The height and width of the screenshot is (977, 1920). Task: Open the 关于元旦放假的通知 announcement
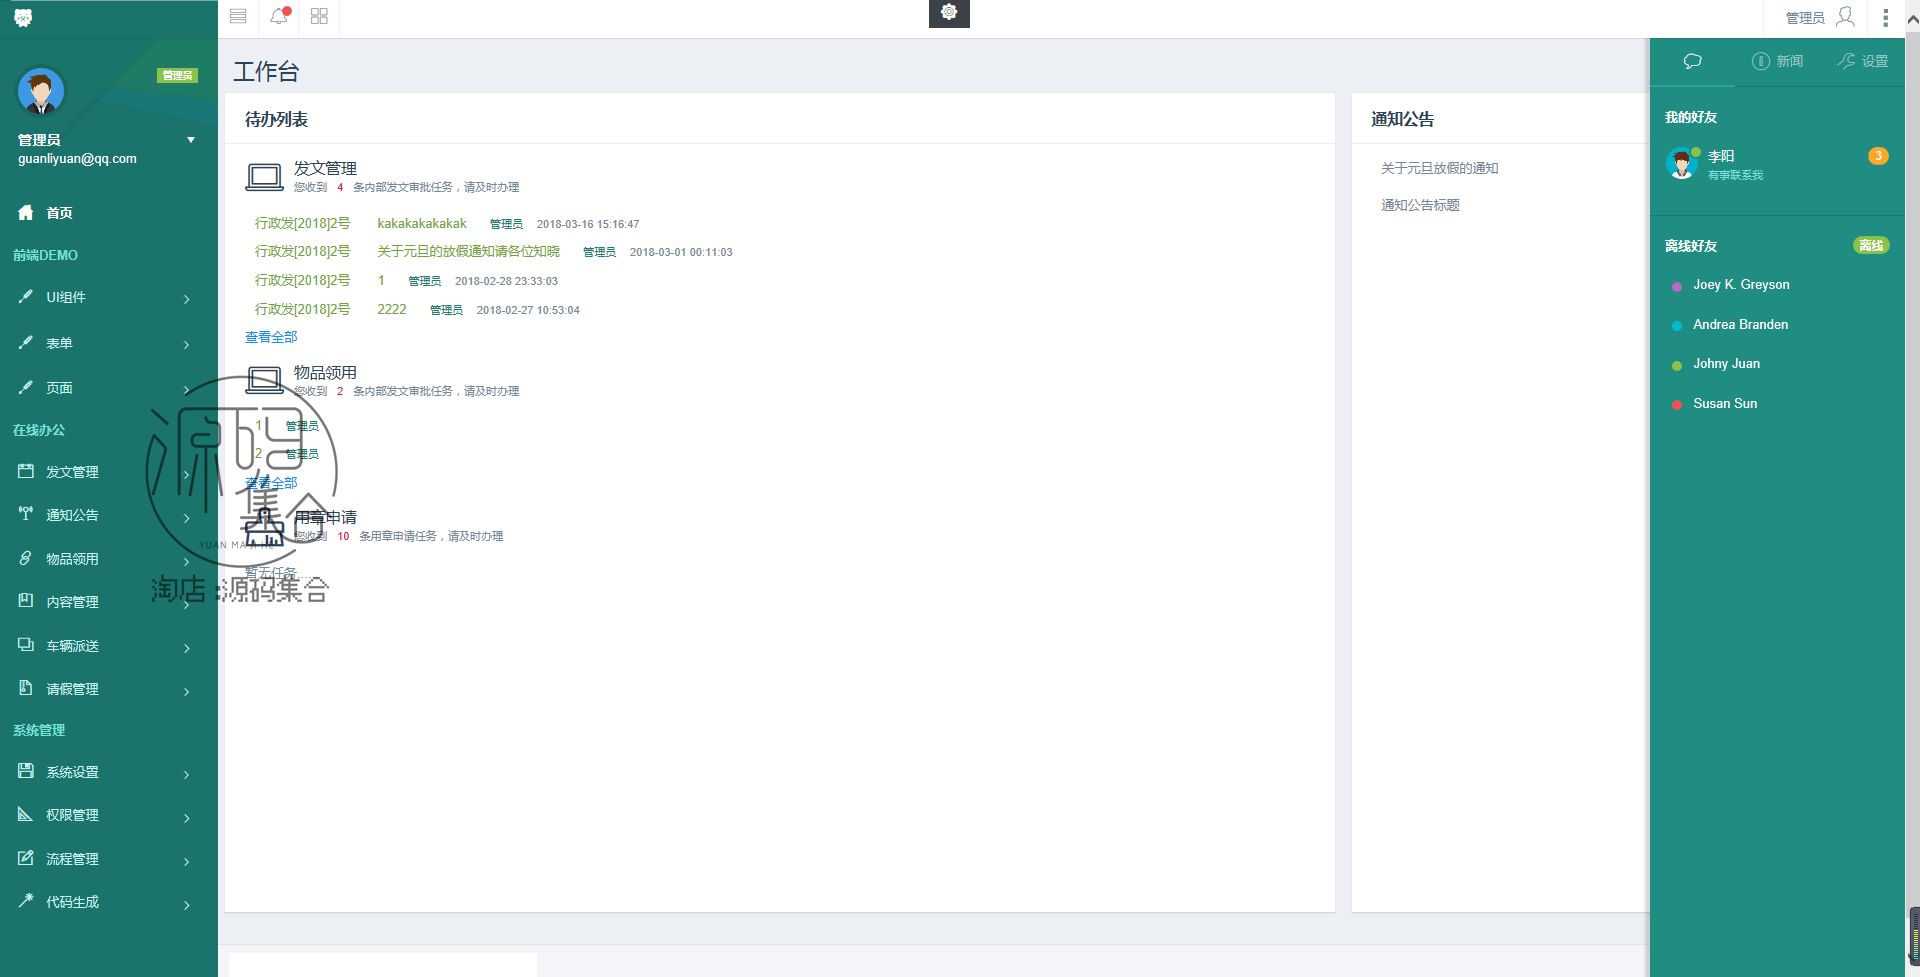click(x=1439, y=168)
